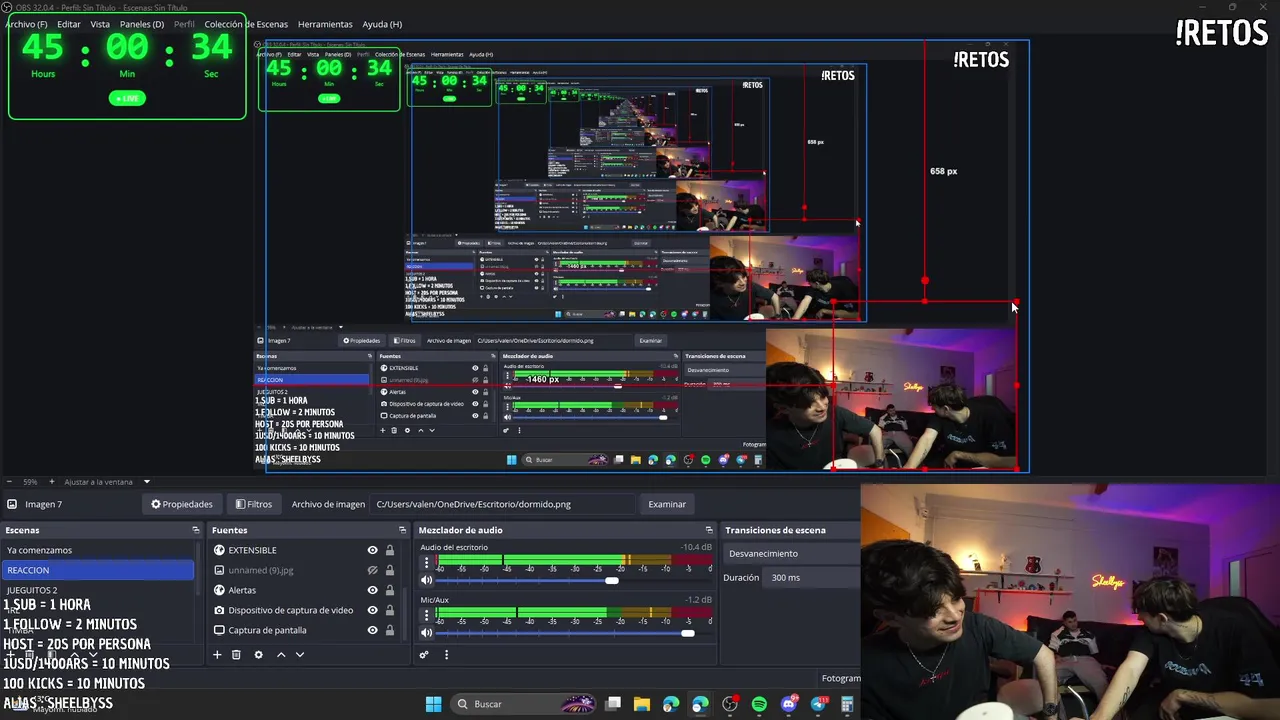Open File Explorer from taskbar
Viewport: 1280px width, 720px height.
point(642,704)
